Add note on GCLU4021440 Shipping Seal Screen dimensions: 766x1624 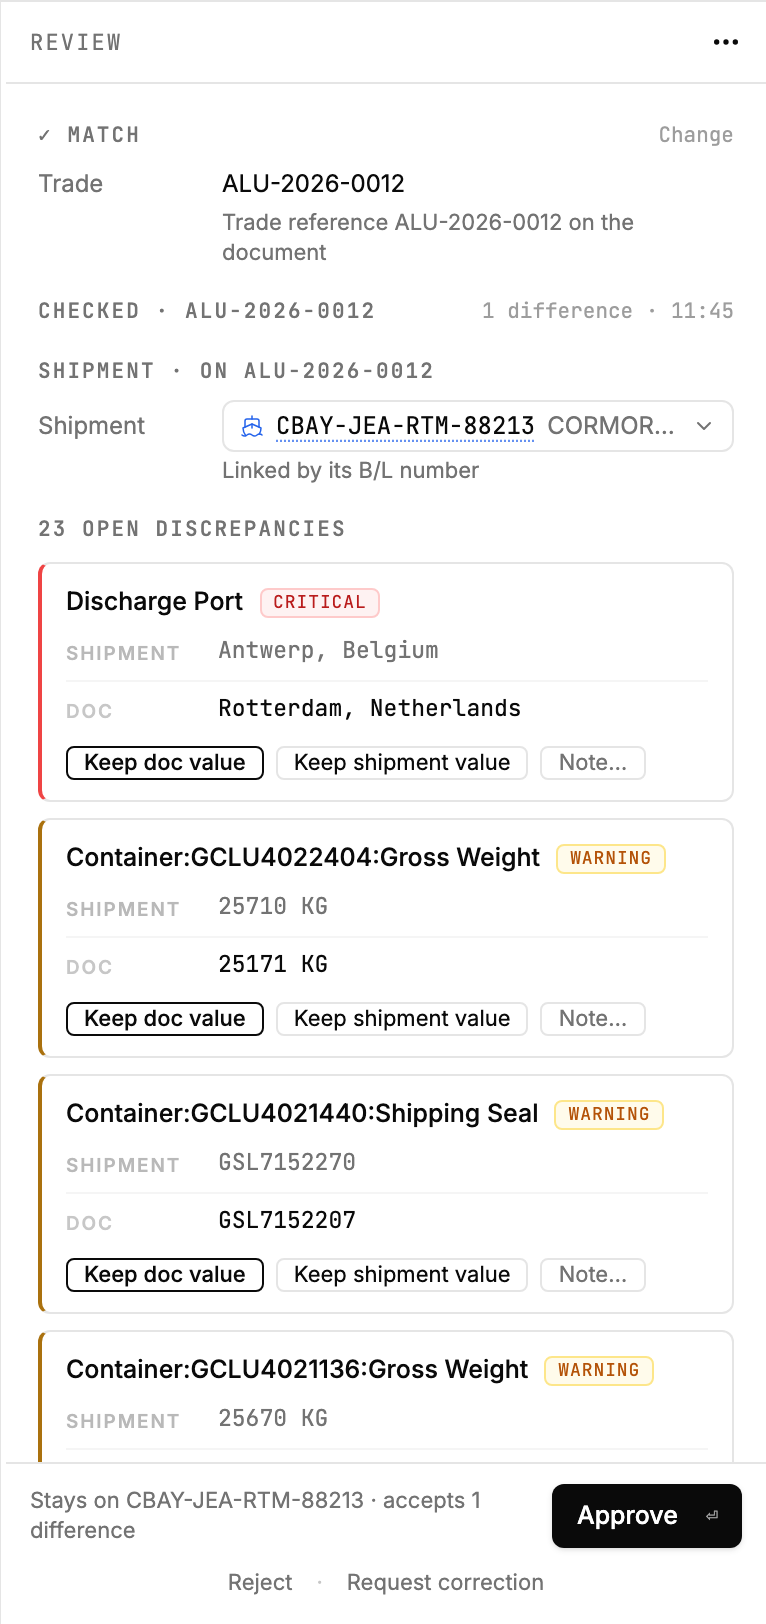click(x=593, y=1275)
